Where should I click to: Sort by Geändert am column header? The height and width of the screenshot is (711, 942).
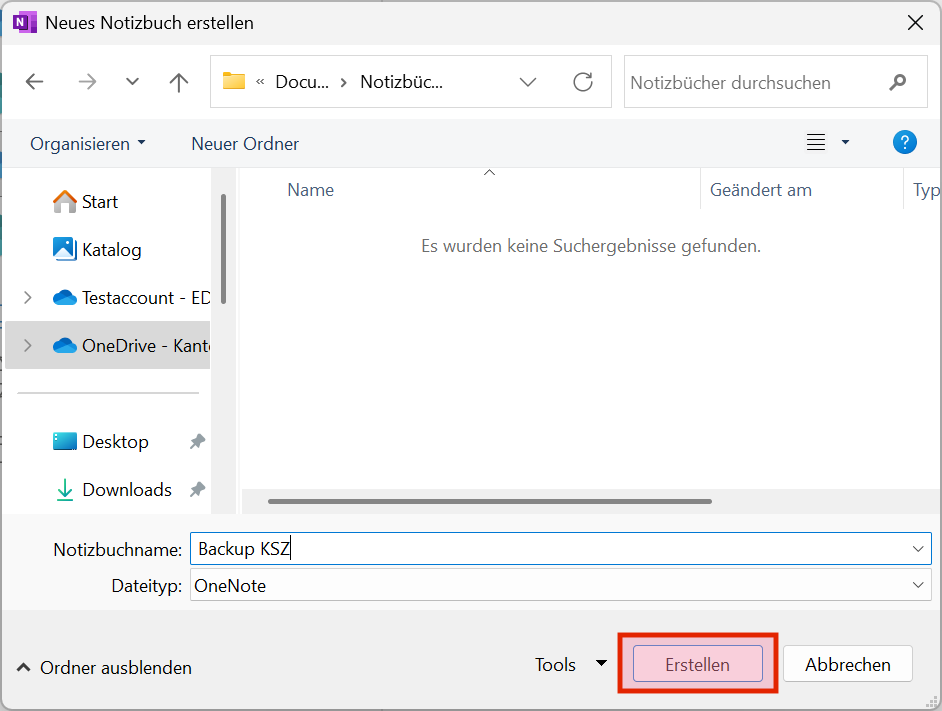click(x=761, y=190)
